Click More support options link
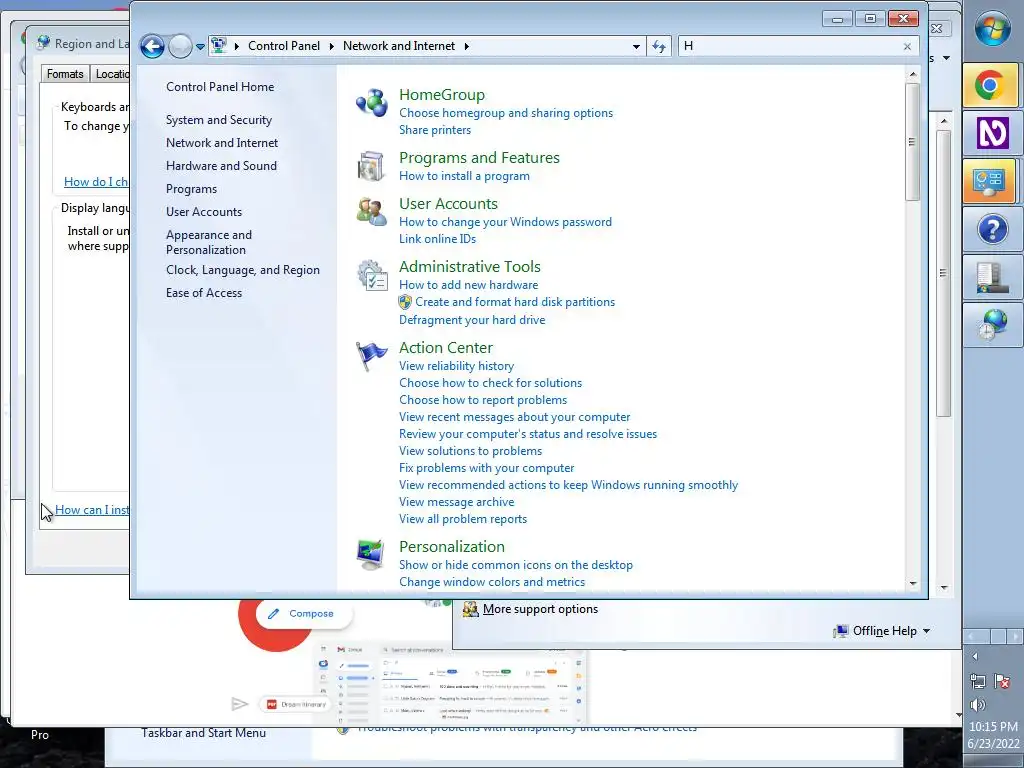Screen dimensions: 1024x768 [x=540, y=609]
